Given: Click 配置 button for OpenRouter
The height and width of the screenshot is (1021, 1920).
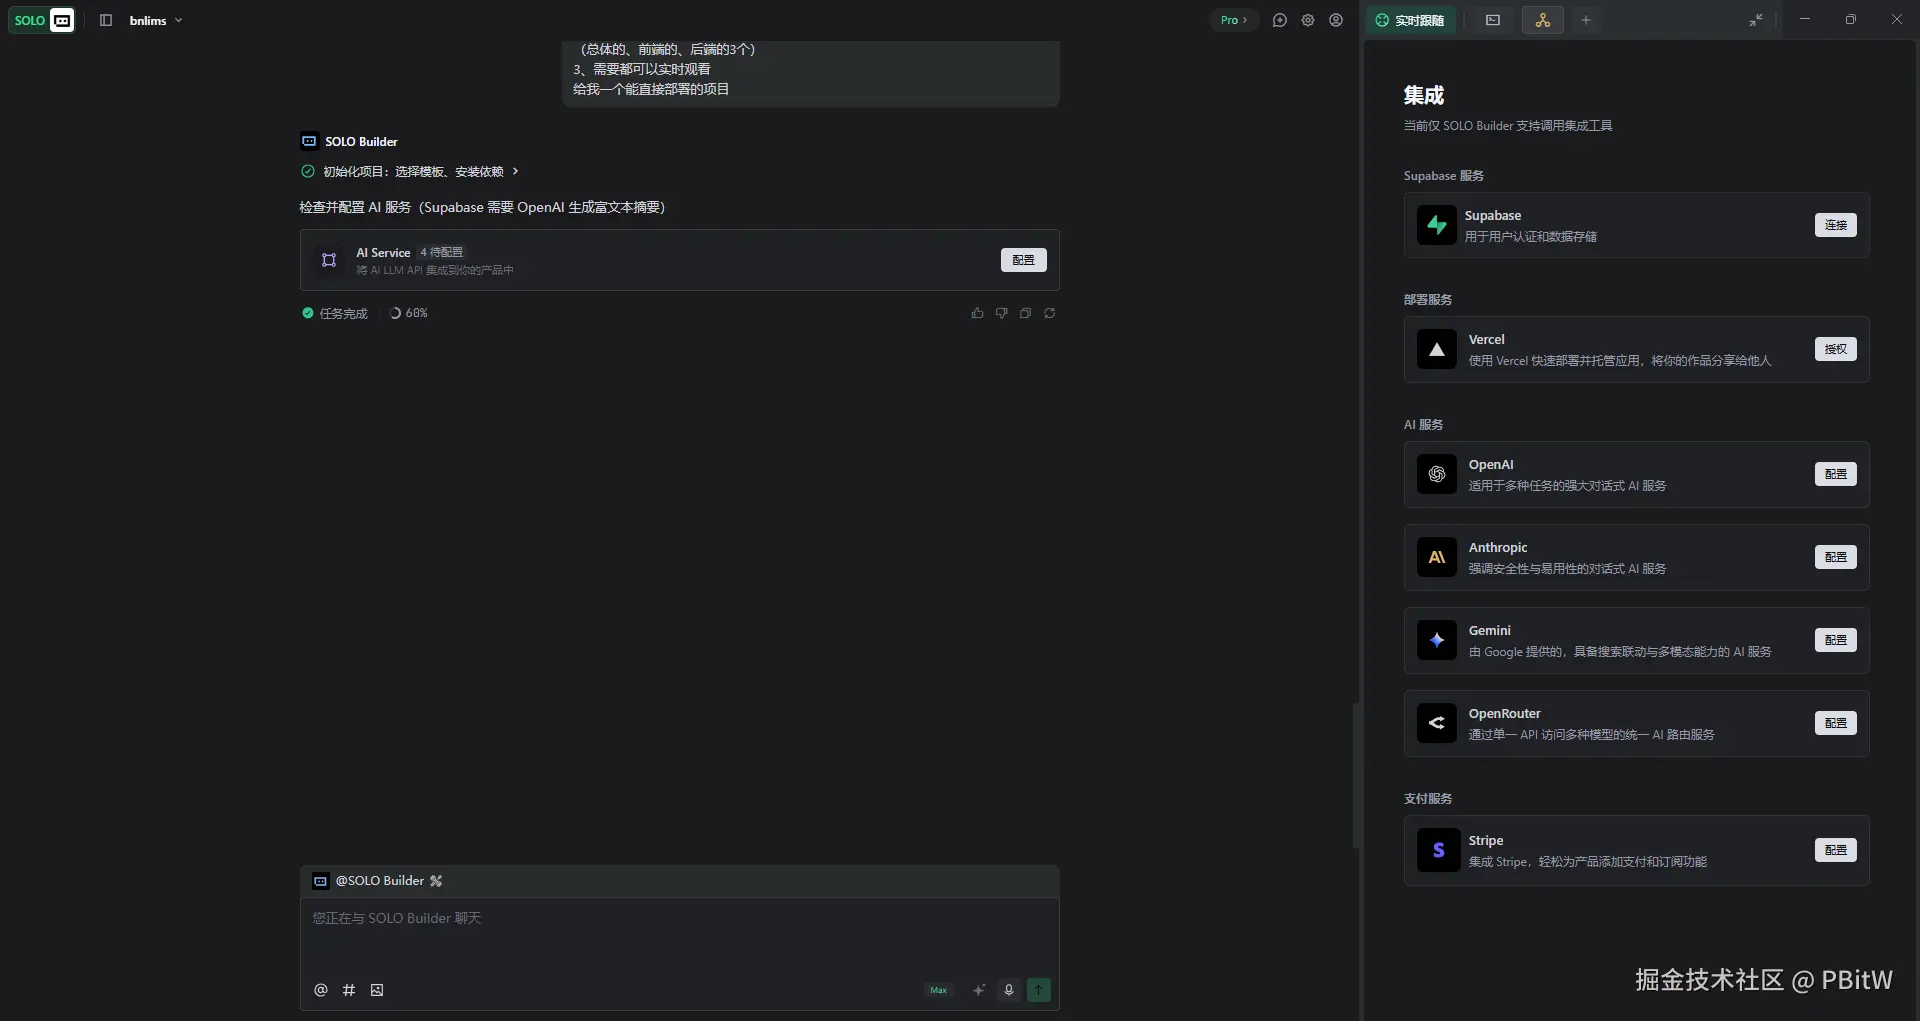Looking at the screenshot, I should (x=1836, y=723).
